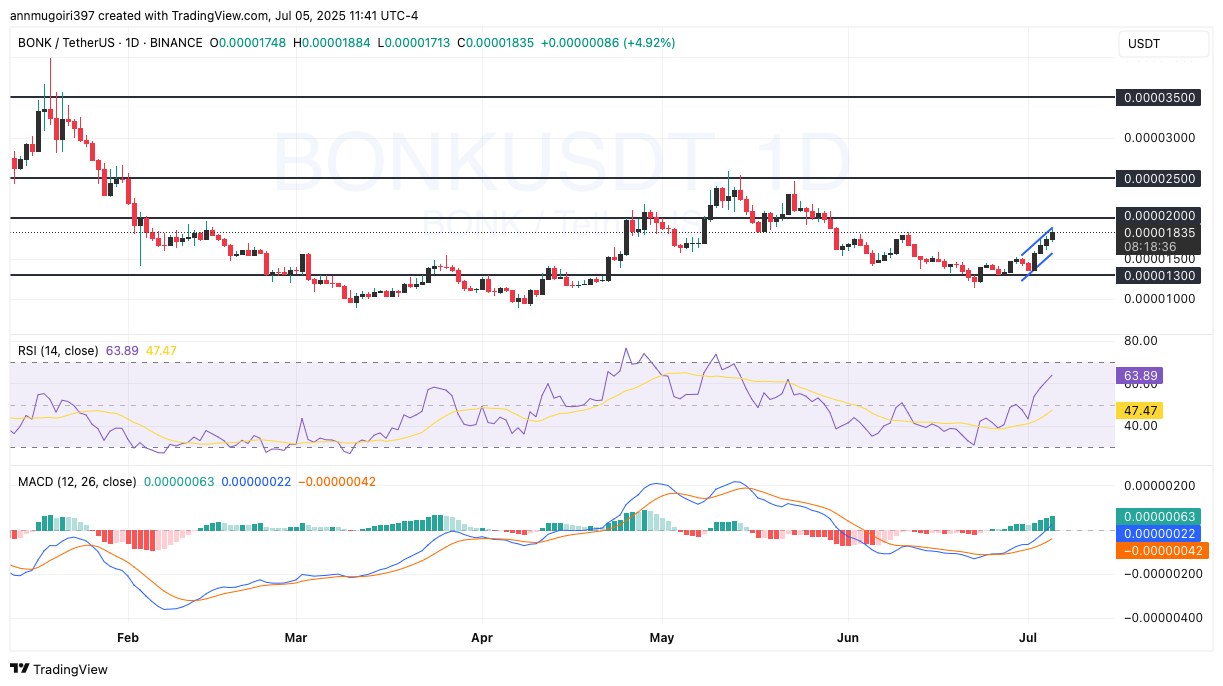The image size is (1223, 686).
Task: Click the BONK / TetherUS symbol title
Action: pos(68,43)
